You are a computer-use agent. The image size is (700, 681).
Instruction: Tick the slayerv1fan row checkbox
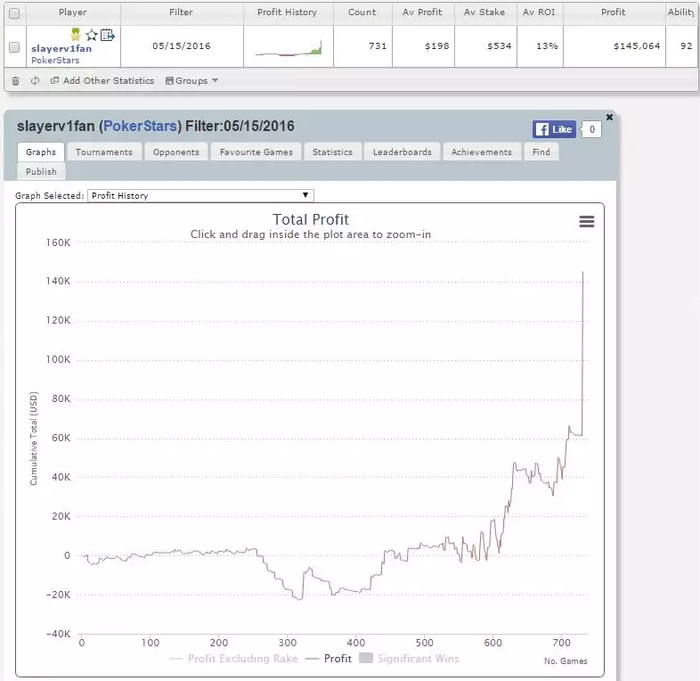(x=14, y=47)
